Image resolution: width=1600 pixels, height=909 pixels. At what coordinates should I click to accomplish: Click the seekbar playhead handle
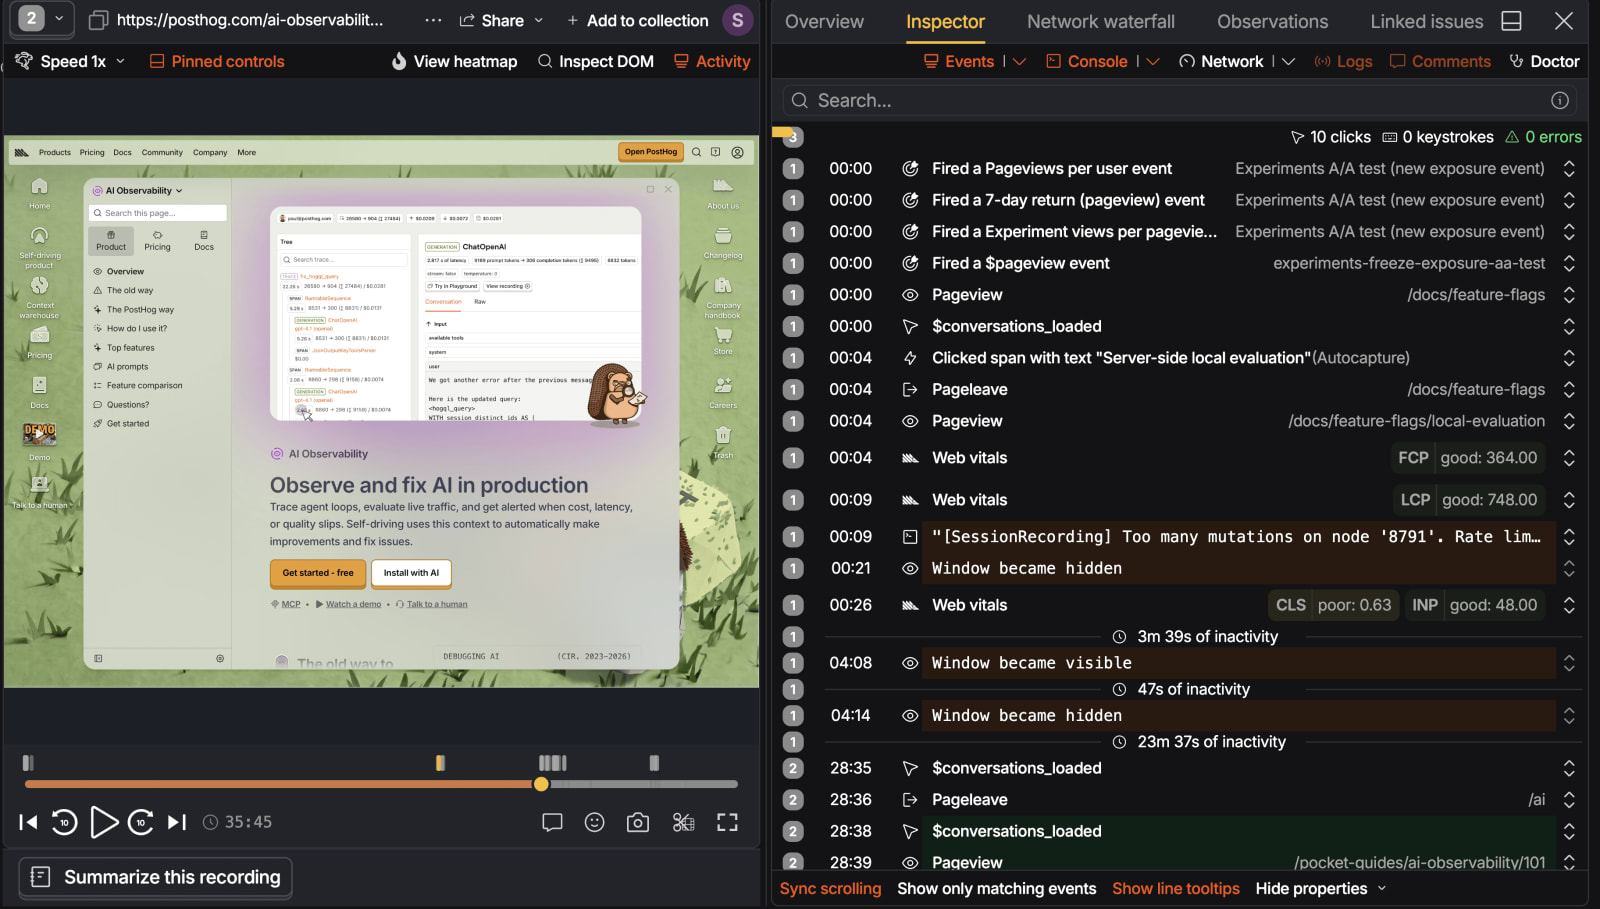541,784
